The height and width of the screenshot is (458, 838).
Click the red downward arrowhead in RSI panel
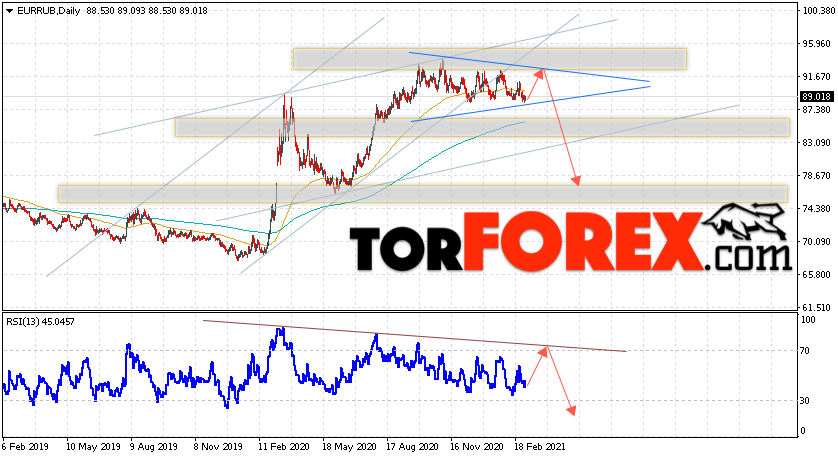point(571,410)
